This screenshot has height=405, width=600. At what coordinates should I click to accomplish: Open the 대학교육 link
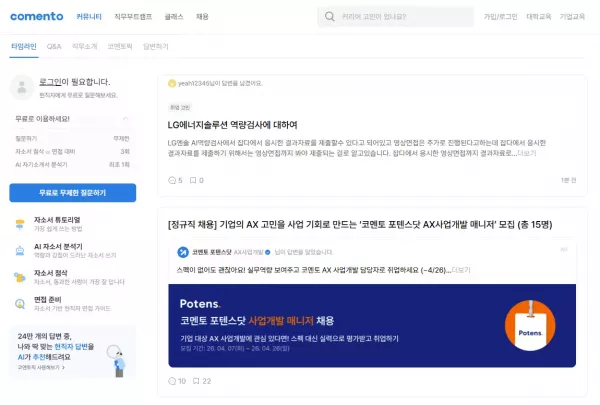539,17
